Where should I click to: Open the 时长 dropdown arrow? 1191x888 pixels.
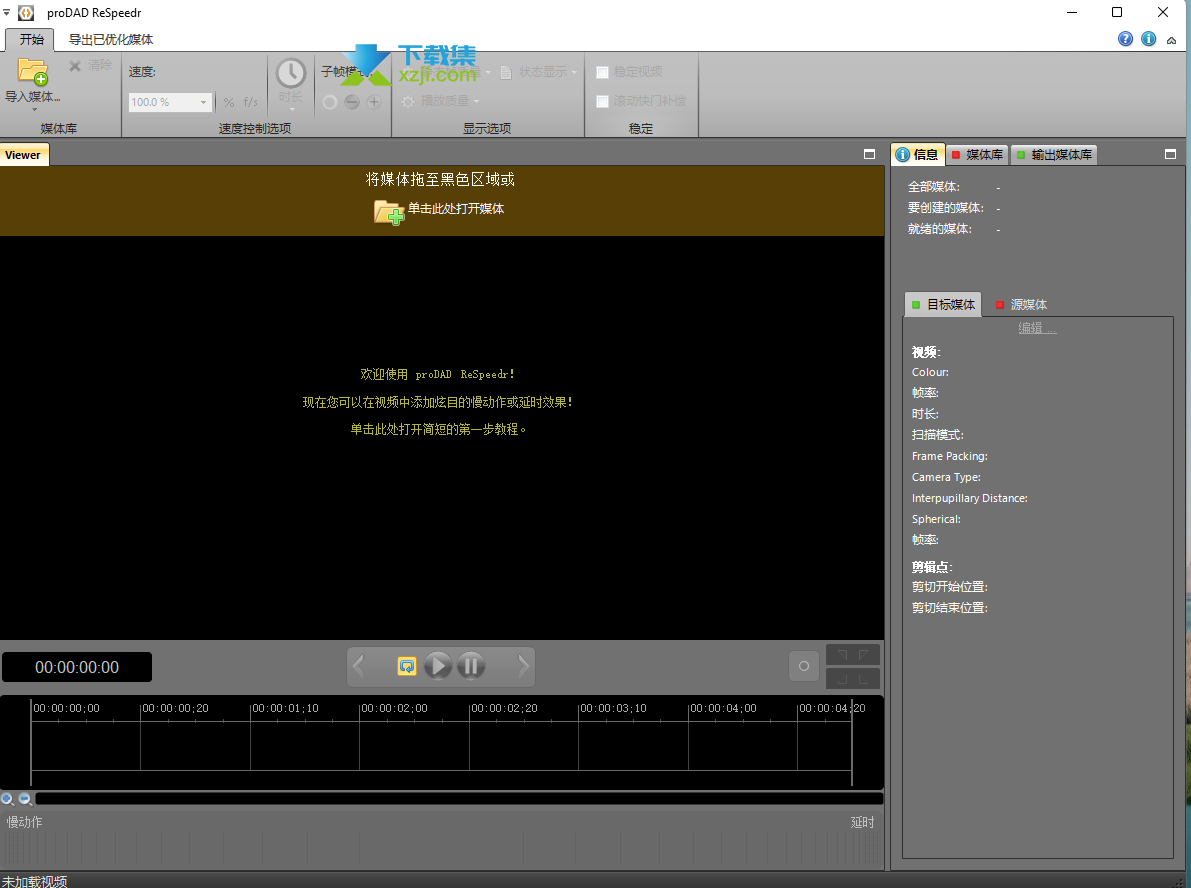point(292,109)
